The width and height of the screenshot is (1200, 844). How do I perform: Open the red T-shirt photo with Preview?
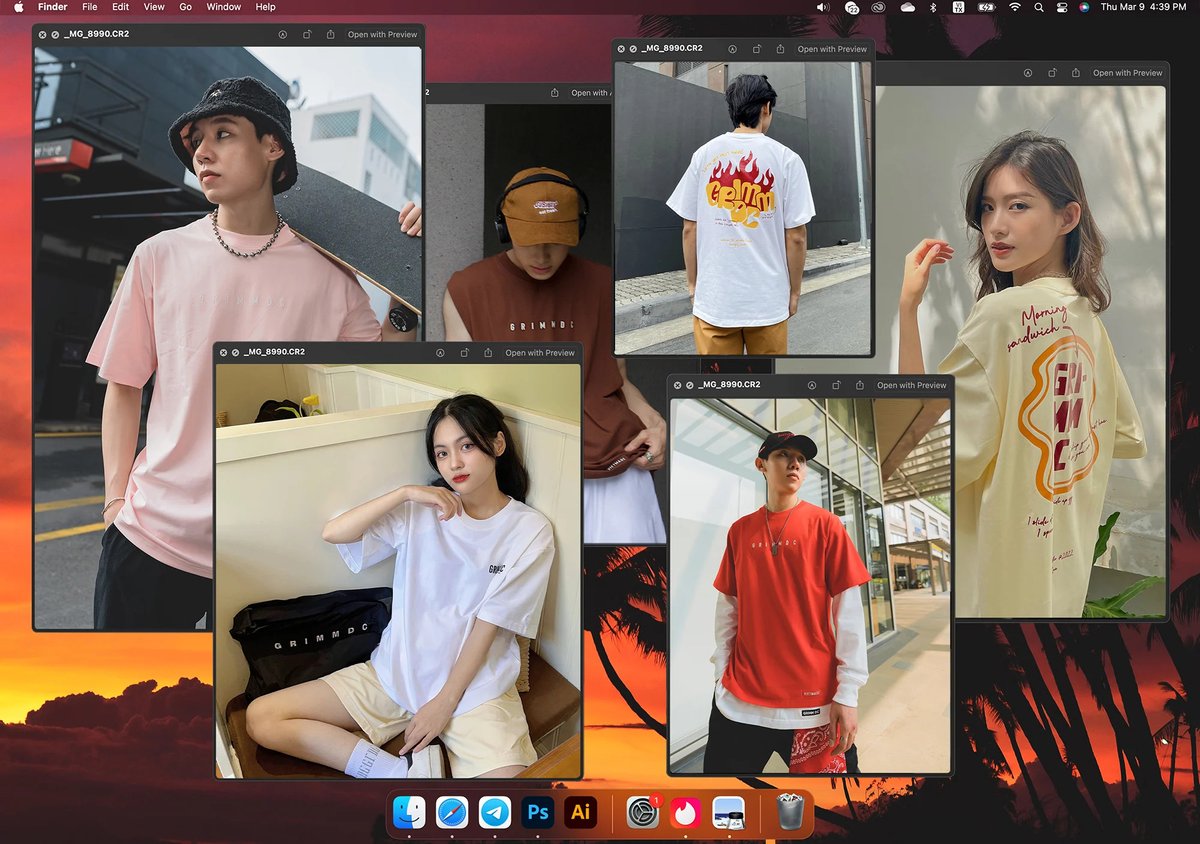912,385
